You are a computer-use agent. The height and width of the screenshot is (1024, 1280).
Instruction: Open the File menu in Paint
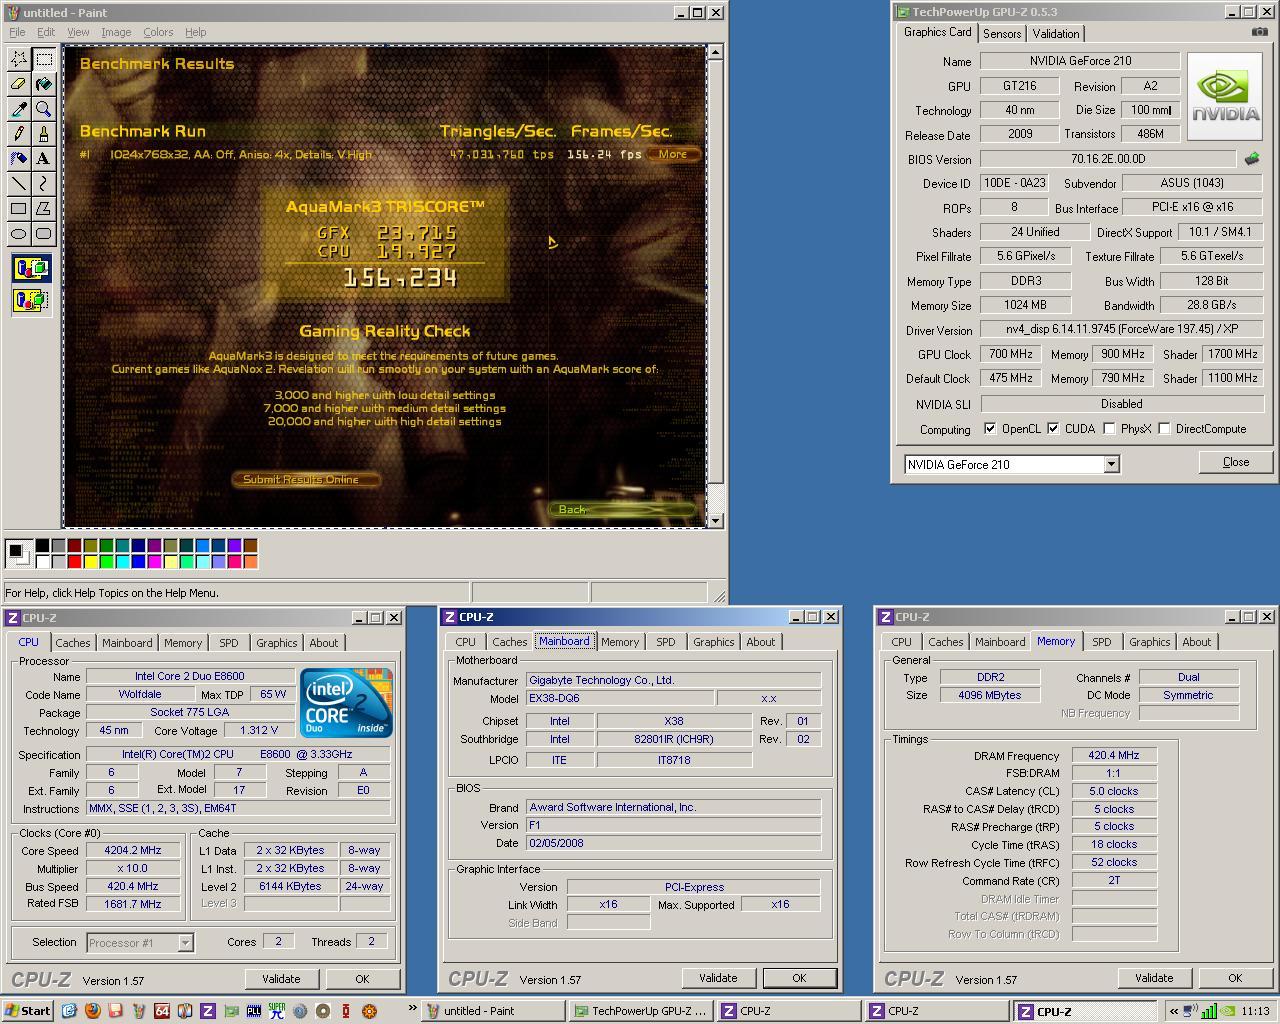[17, 32]
